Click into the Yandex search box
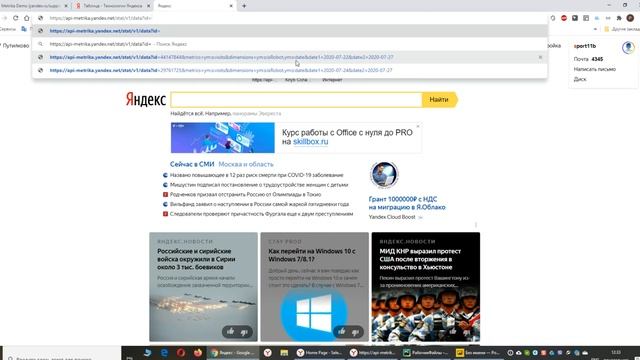The width and height of the screenshot is (640, 360). pyautogui.click(x=296, y=100)
